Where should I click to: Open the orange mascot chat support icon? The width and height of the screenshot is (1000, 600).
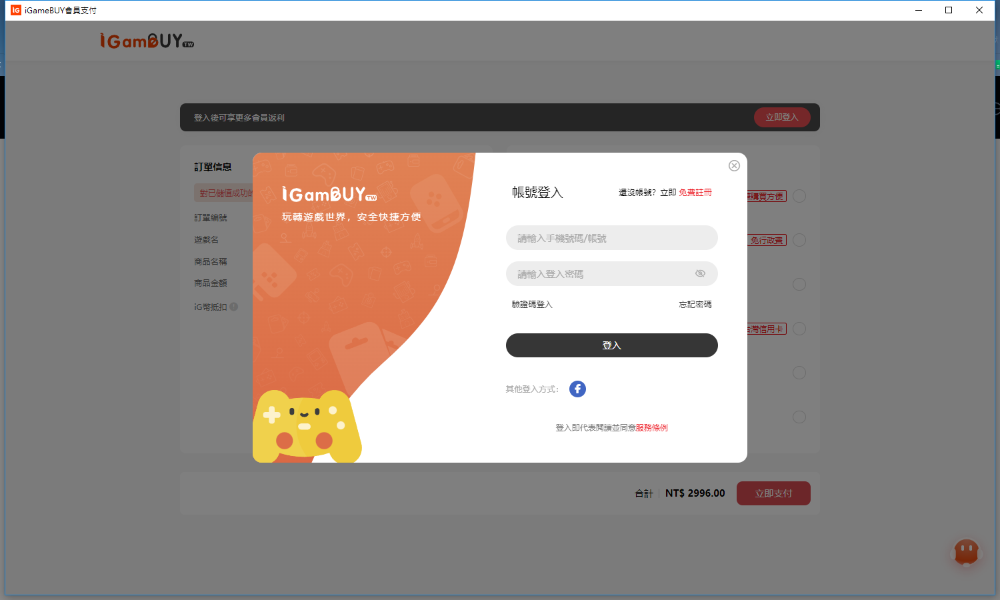(966, 552)
